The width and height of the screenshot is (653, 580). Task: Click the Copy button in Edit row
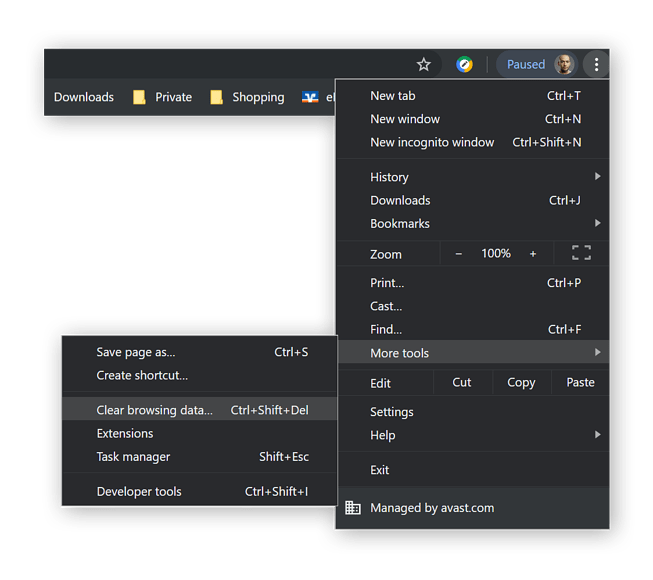click(521, 382)
